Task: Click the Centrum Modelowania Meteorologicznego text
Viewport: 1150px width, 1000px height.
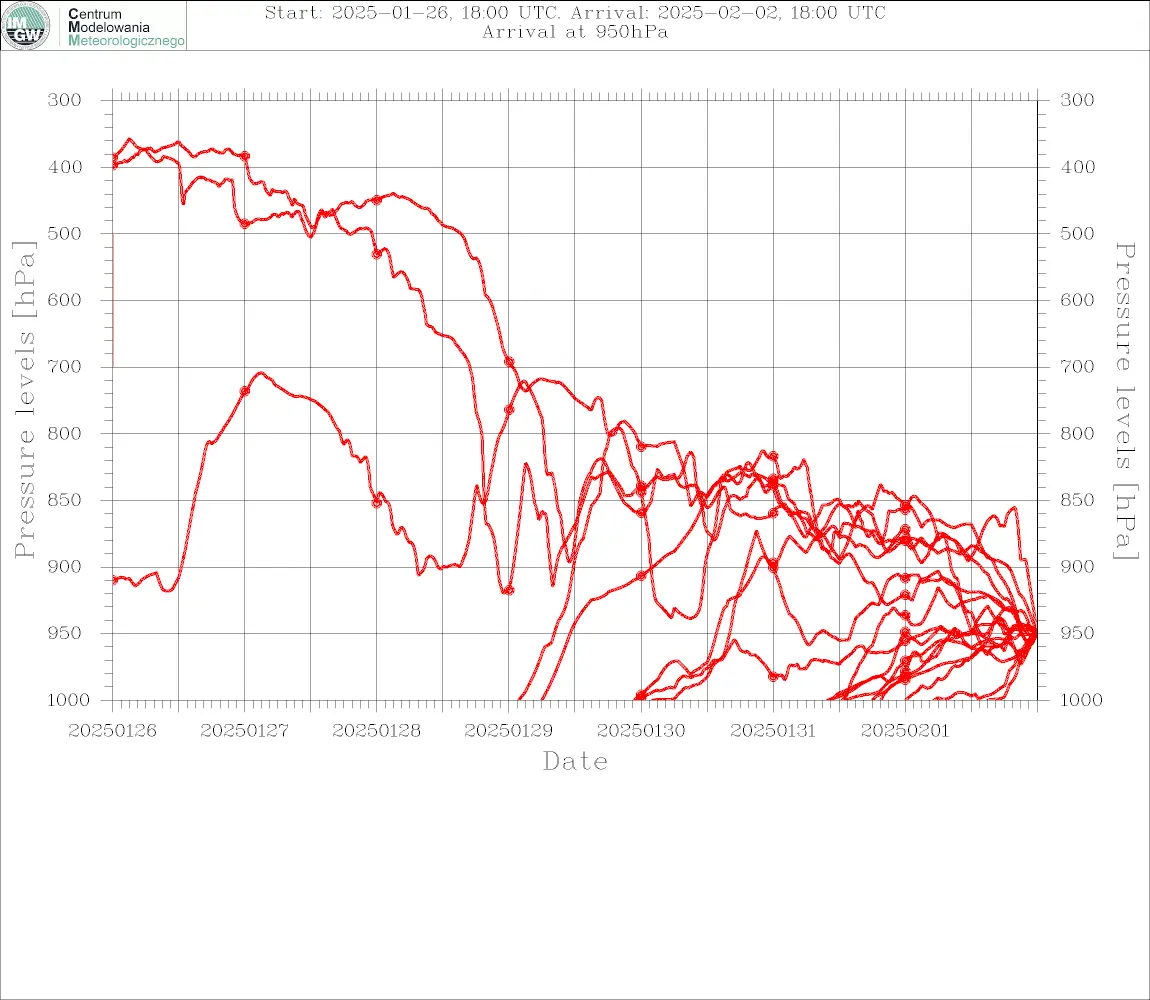Action: [125, 27]
